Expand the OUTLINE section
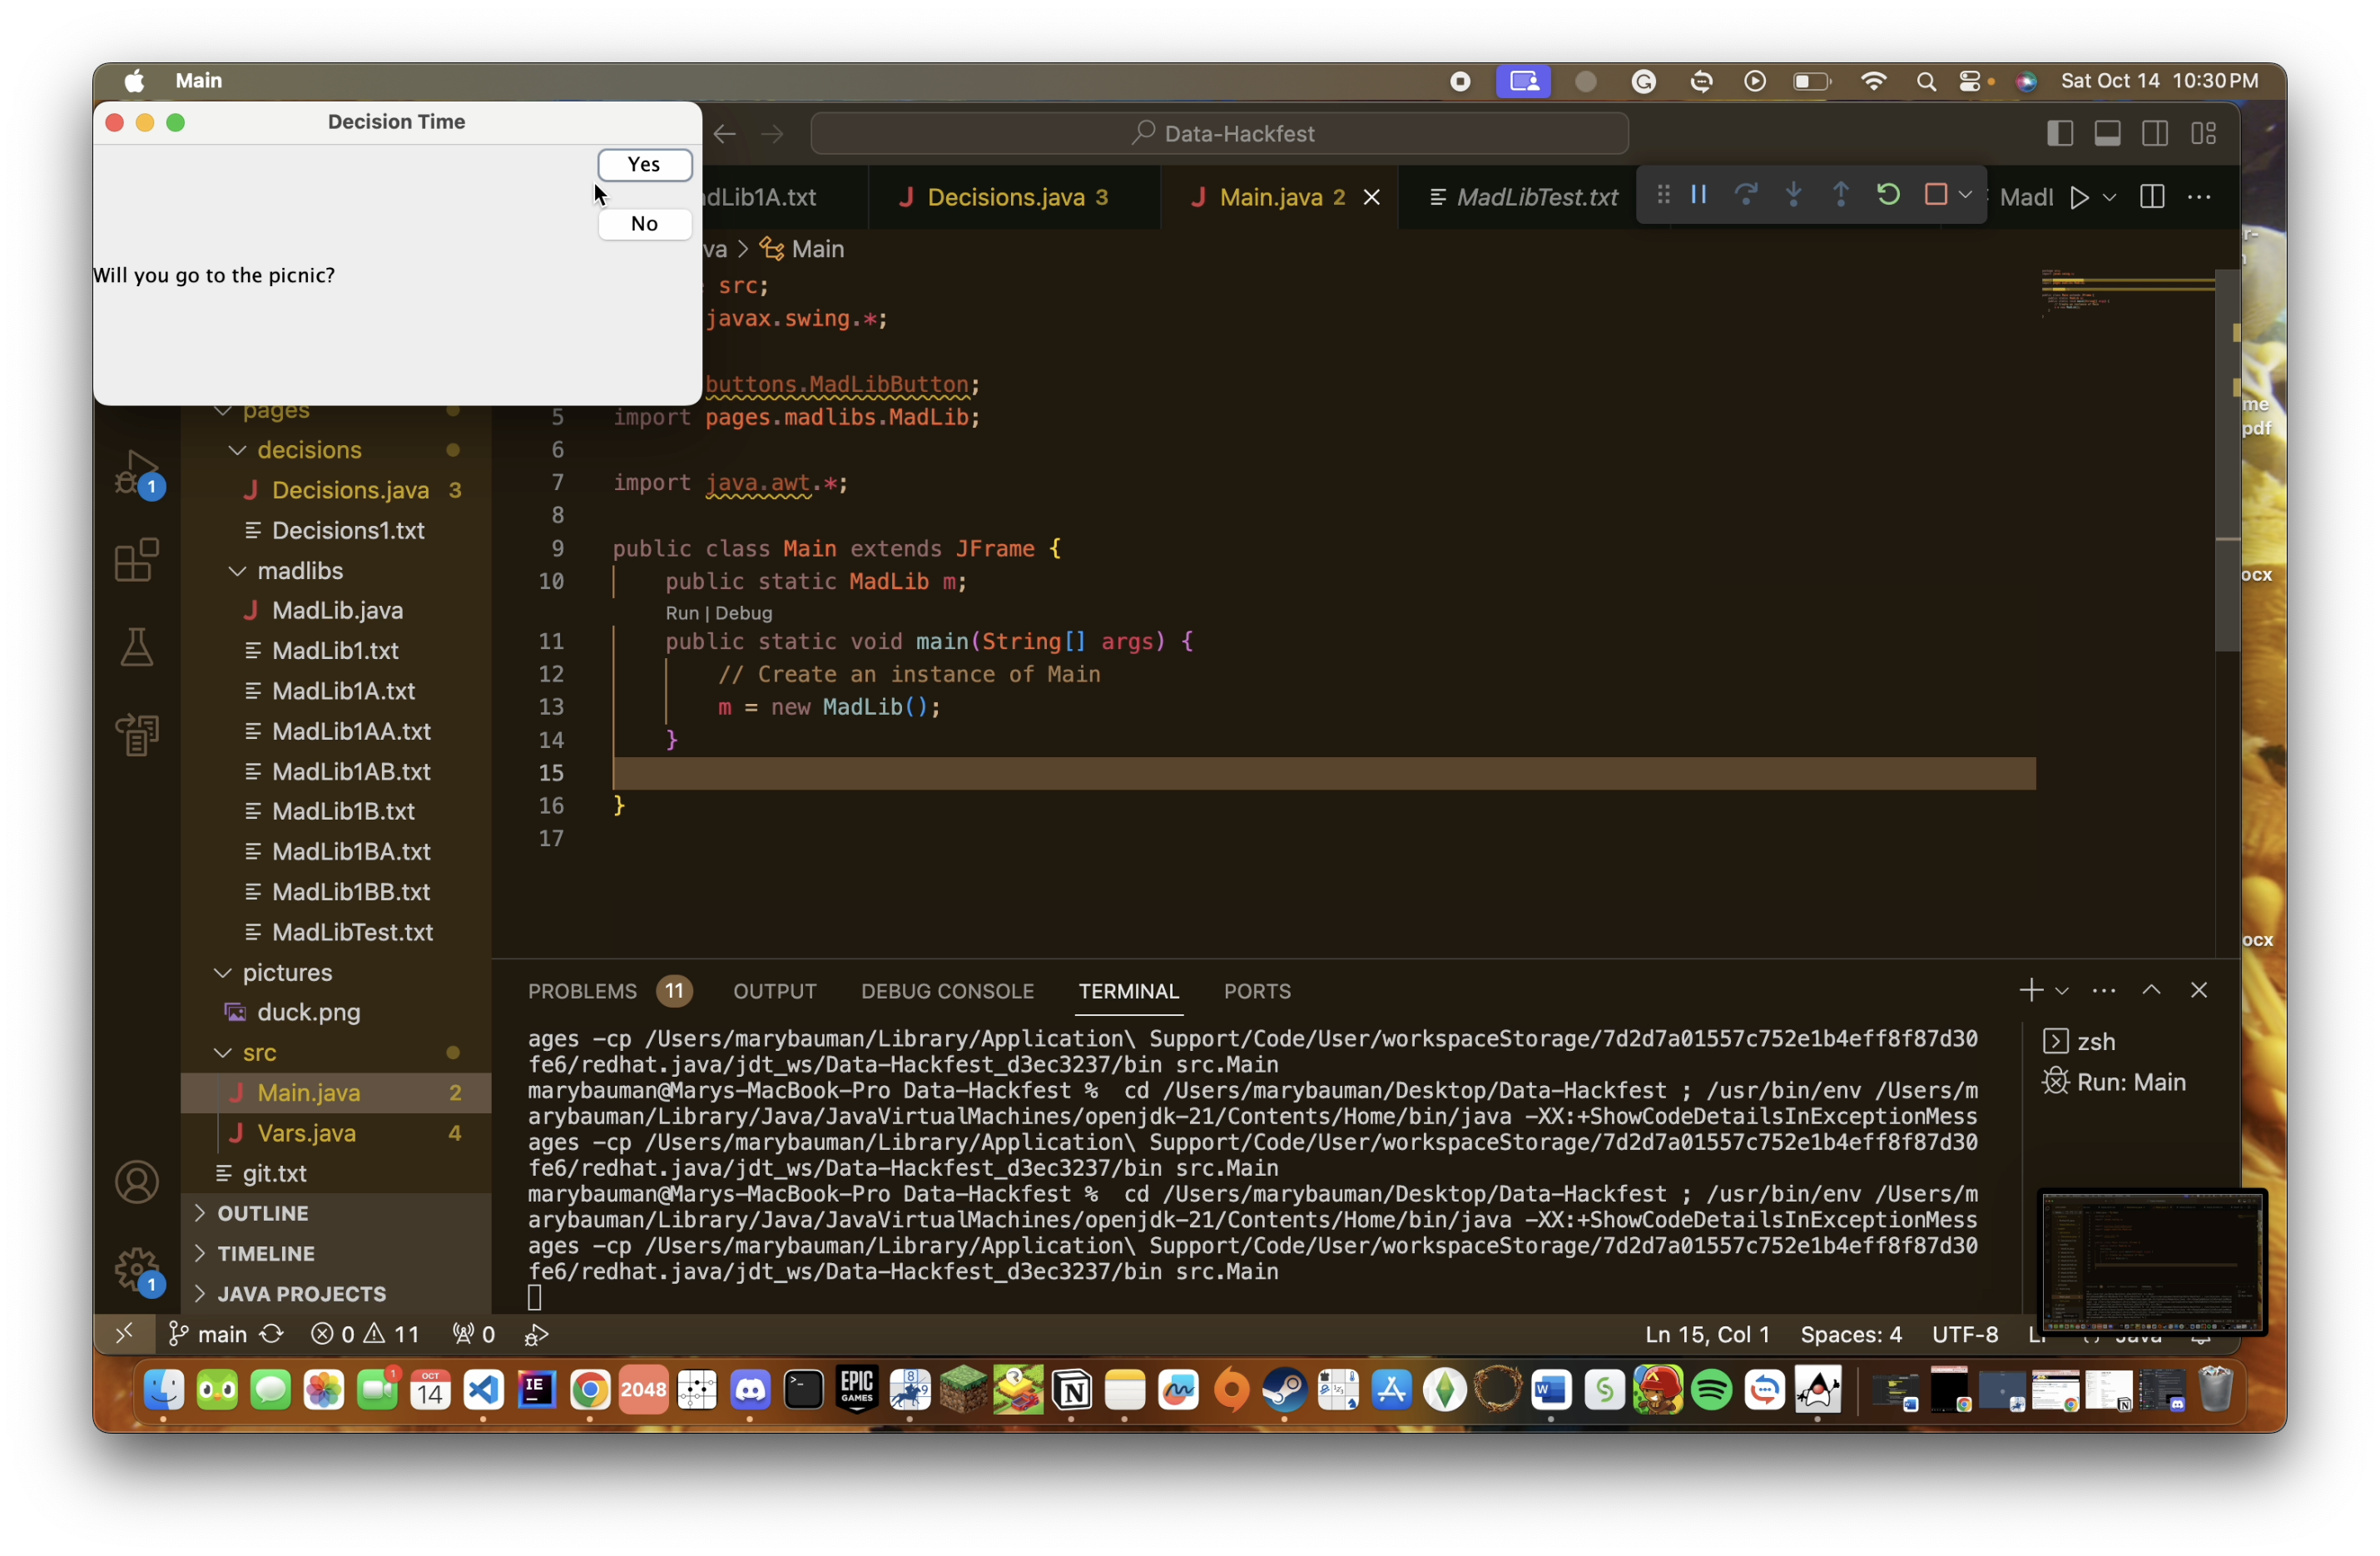Screen dimensions: 2380x1556 coord(263,1213)
